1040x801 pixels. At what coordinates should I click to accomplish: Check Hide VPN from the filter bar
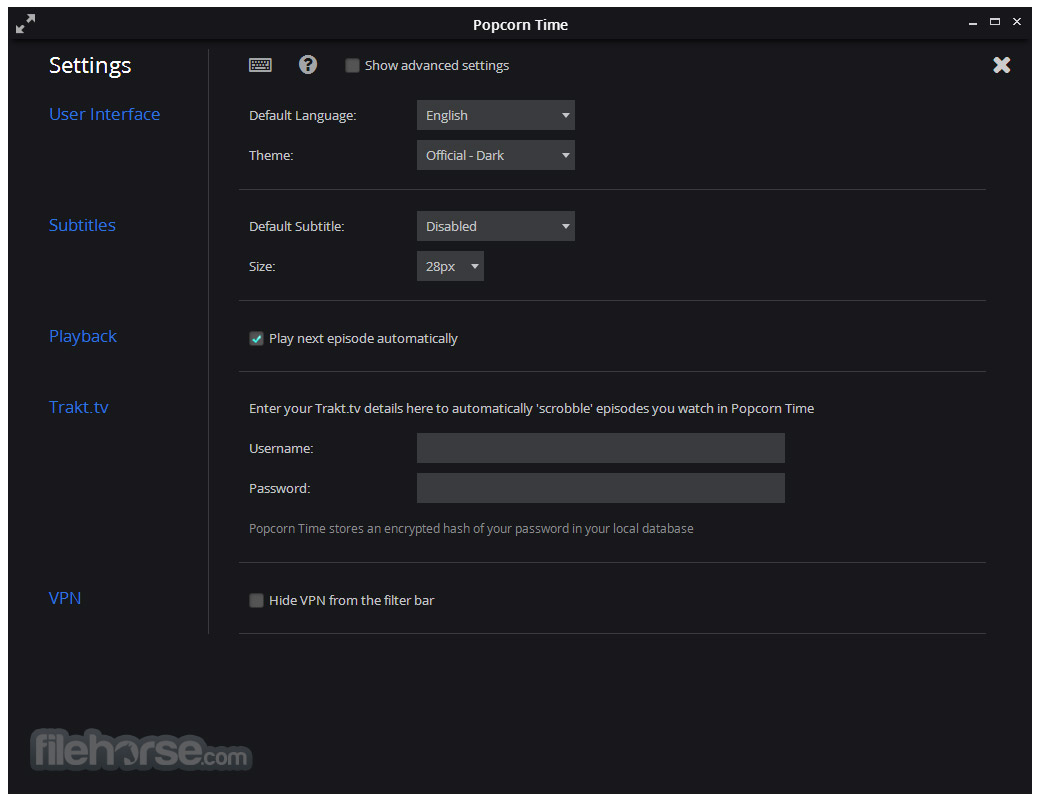[x=256, y=601]
